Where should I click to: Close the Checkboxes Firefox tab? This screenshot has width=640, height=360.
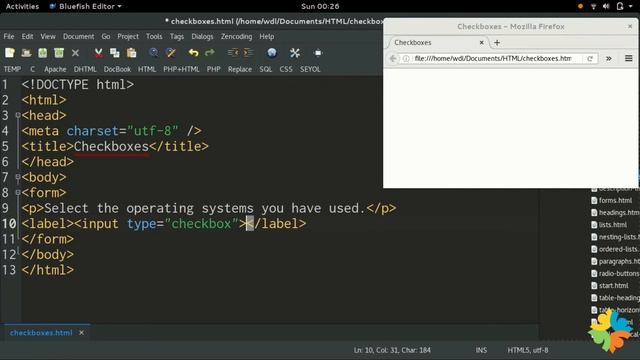[x=482, y=42]
